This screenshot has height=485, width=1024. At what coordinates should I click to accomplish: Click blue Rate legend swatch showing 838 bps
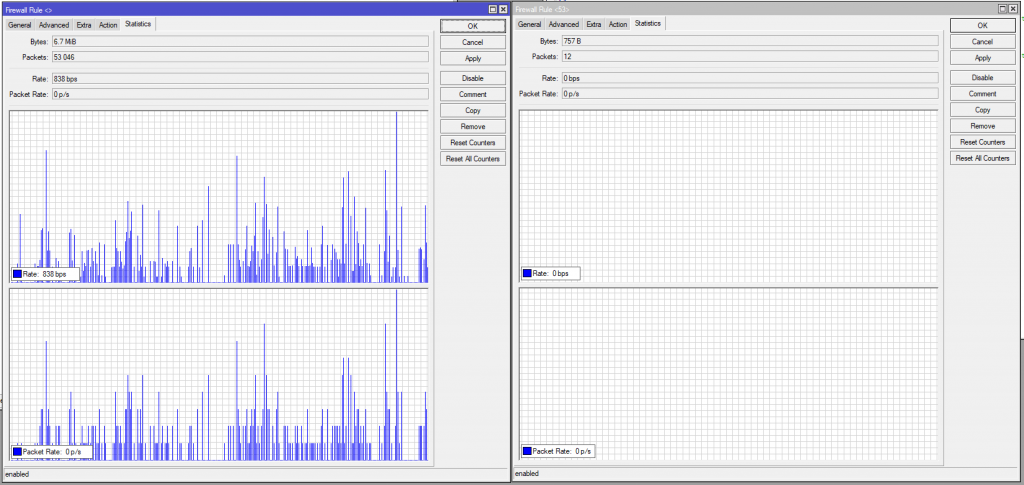click(x=19, y=274)
